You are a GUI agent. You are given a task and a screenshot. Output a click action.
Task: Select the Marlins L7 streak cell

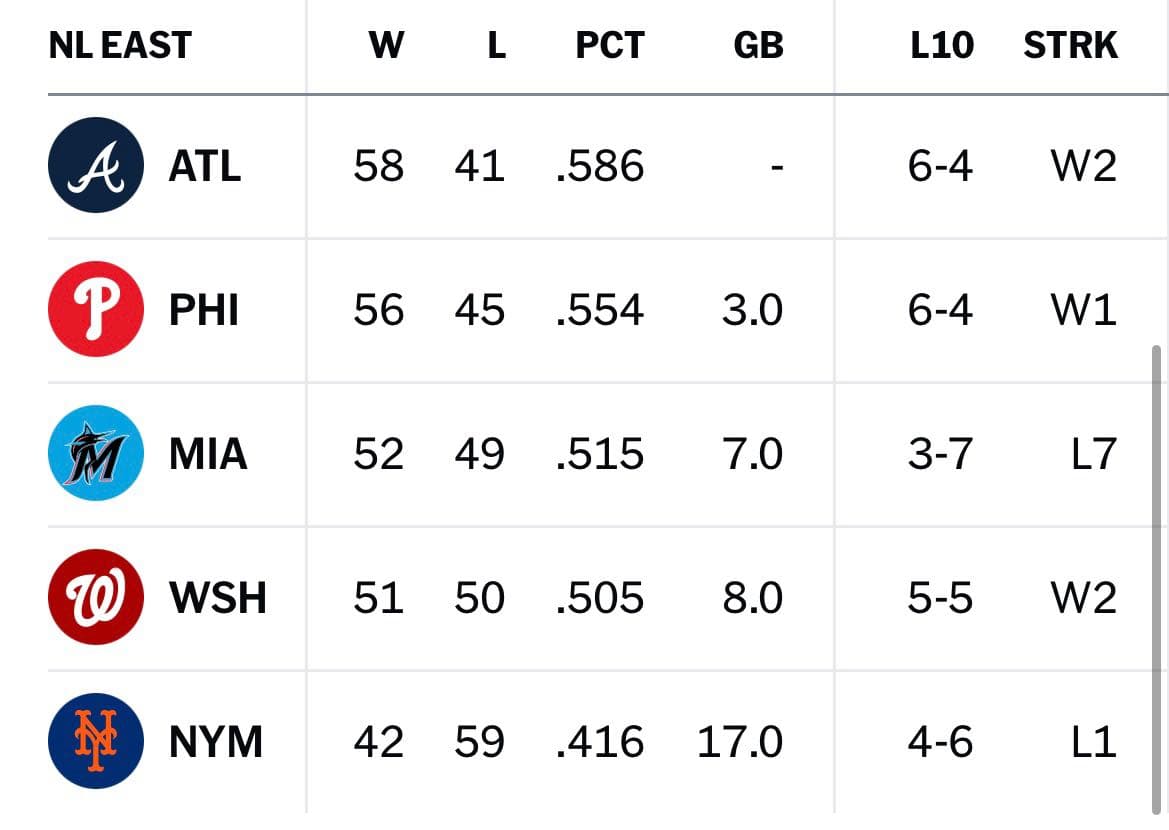1094,453
